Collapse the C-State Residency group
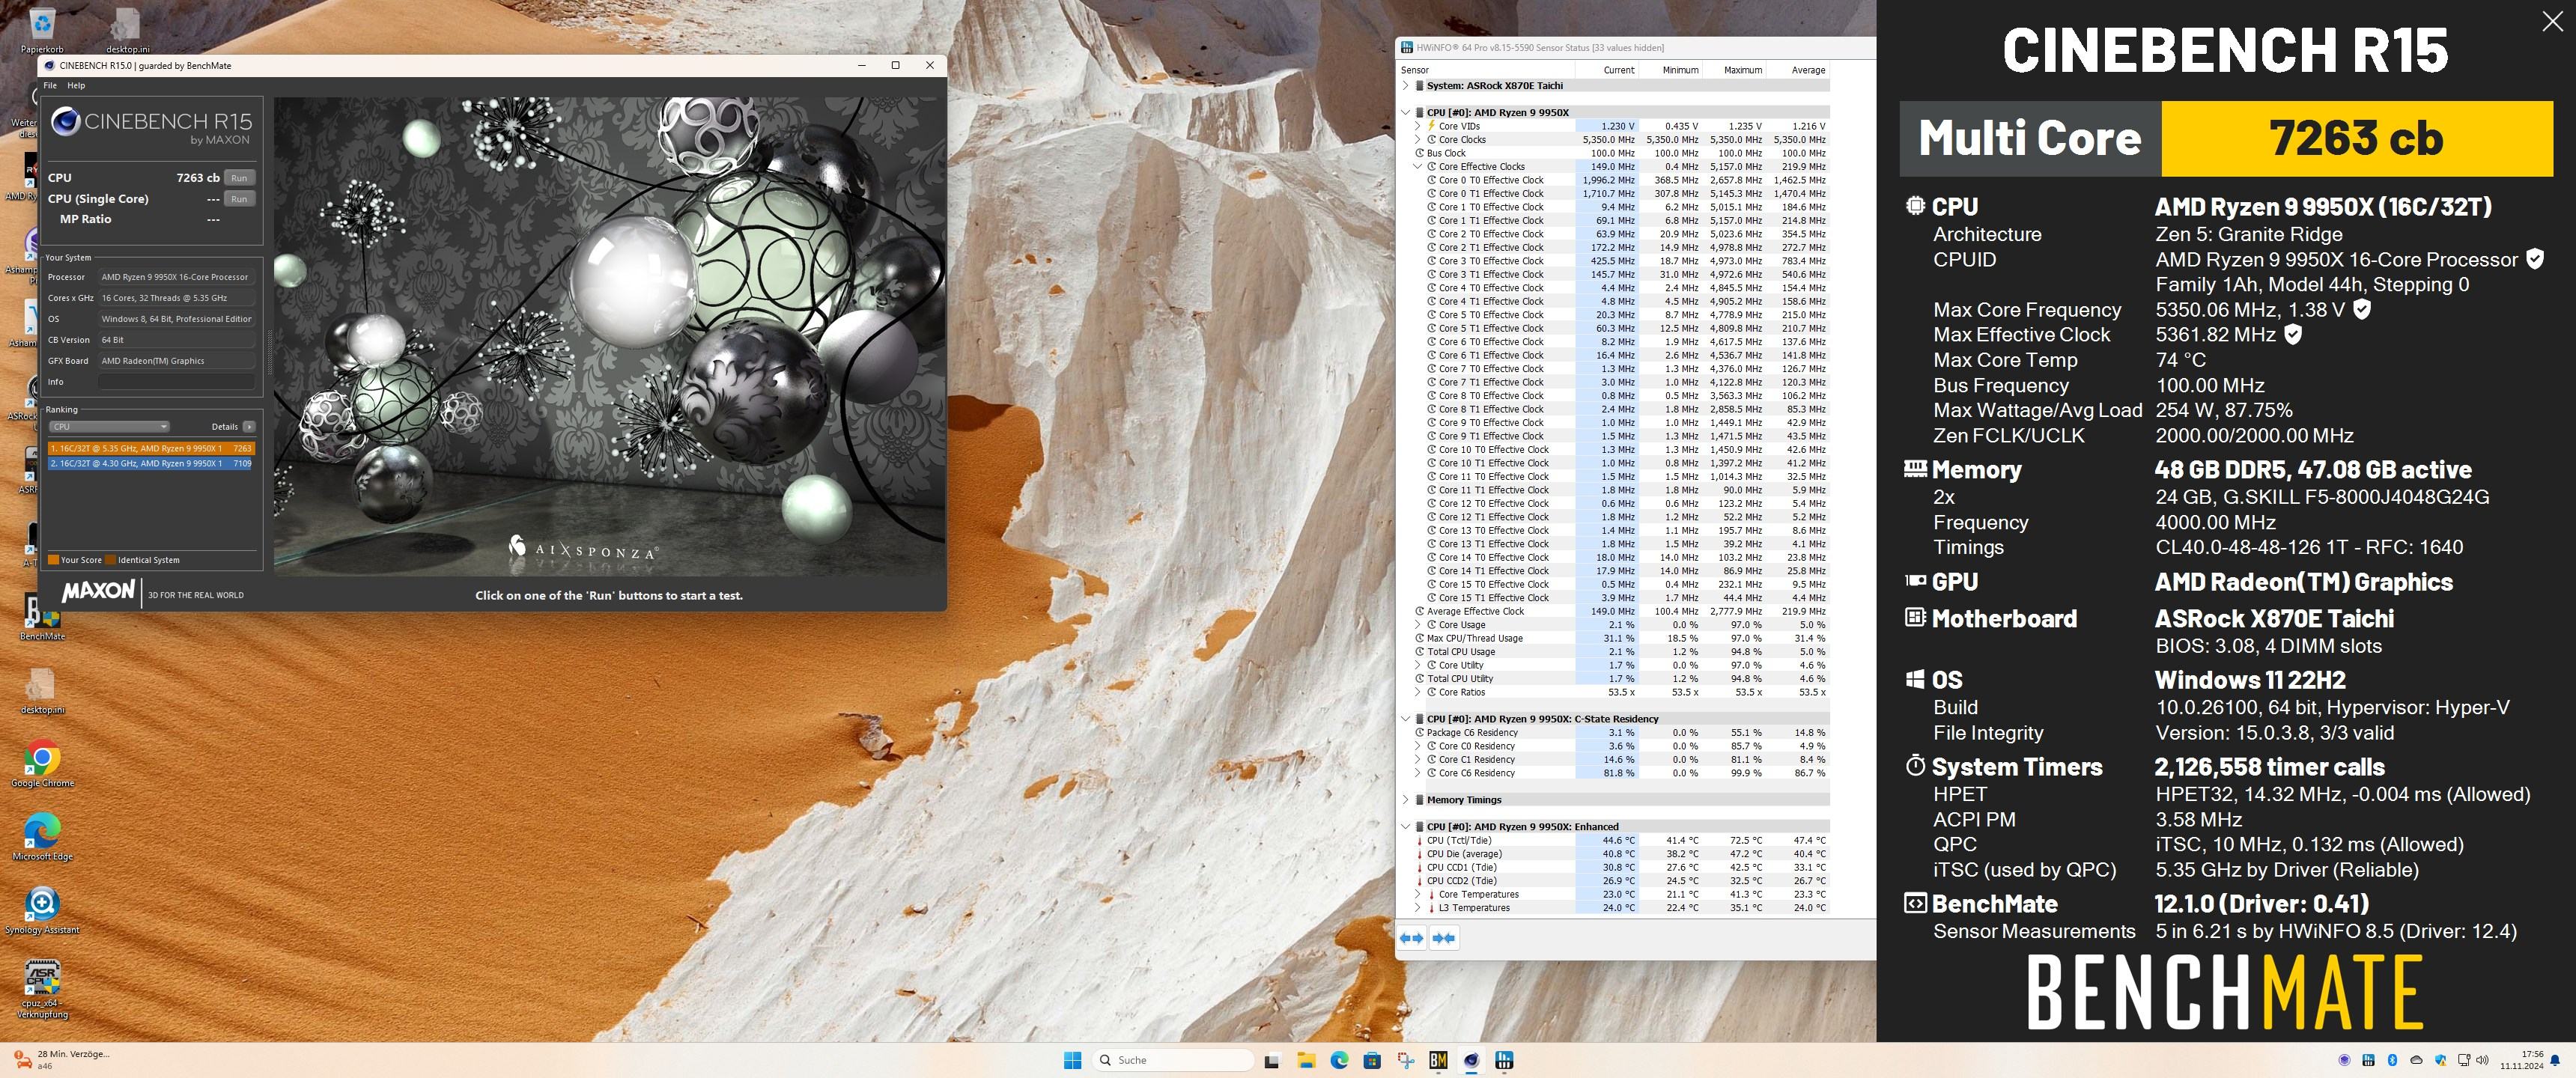This screenshot has height=1078, width=2576. point(1406,719)
